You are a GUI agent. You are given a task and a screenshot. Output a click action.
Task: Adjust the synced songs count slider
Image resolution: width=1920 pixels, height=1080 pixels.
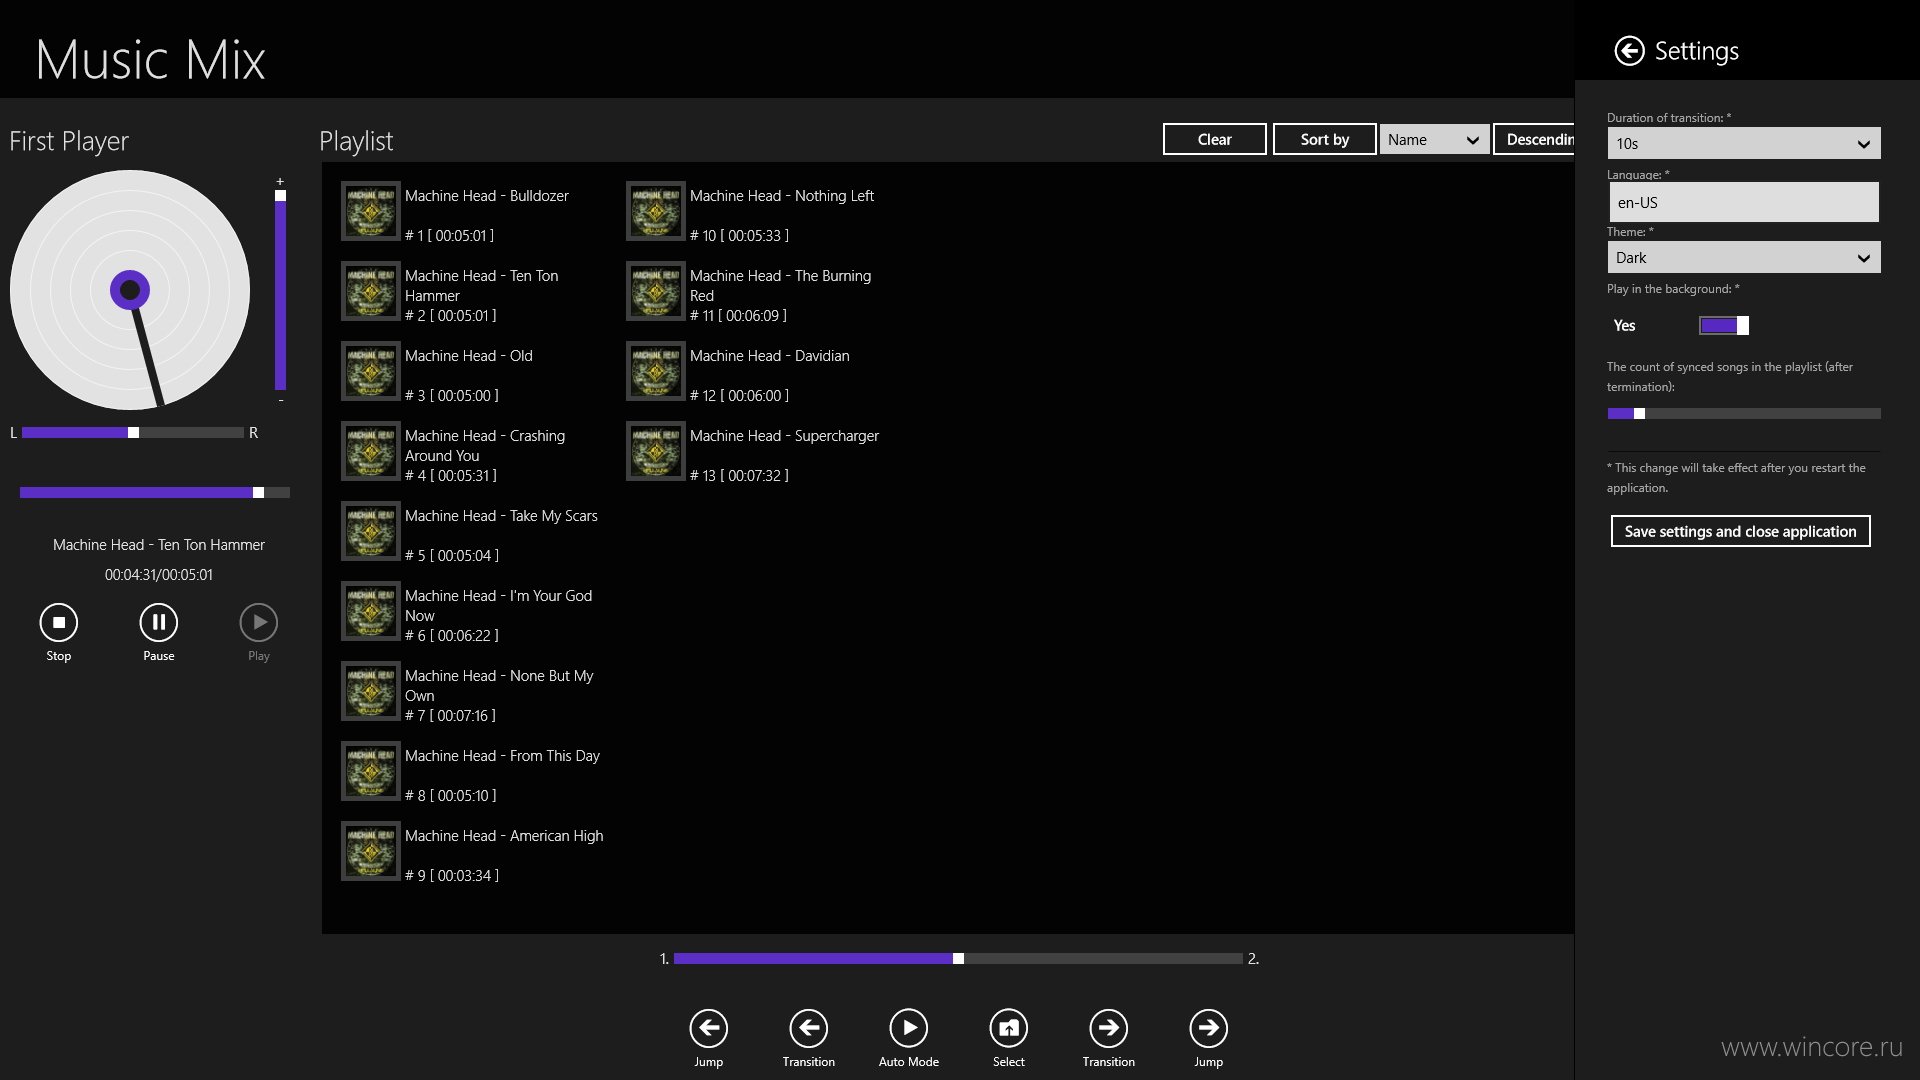click(1743, 413)
